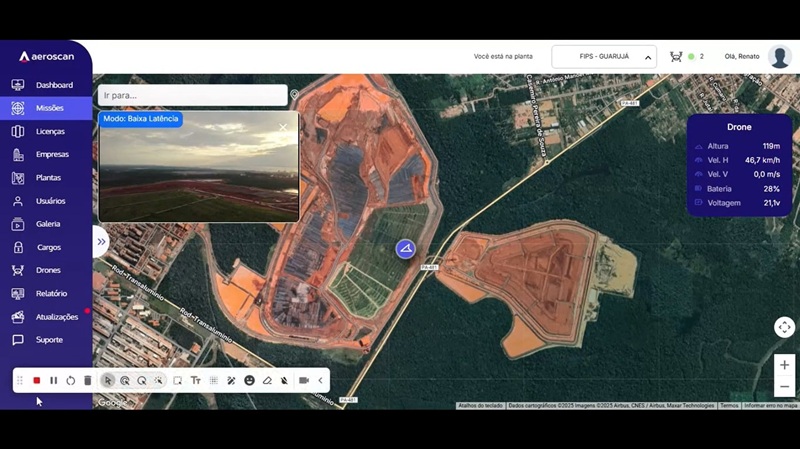Click the Galeria play icon

(18, 224)
